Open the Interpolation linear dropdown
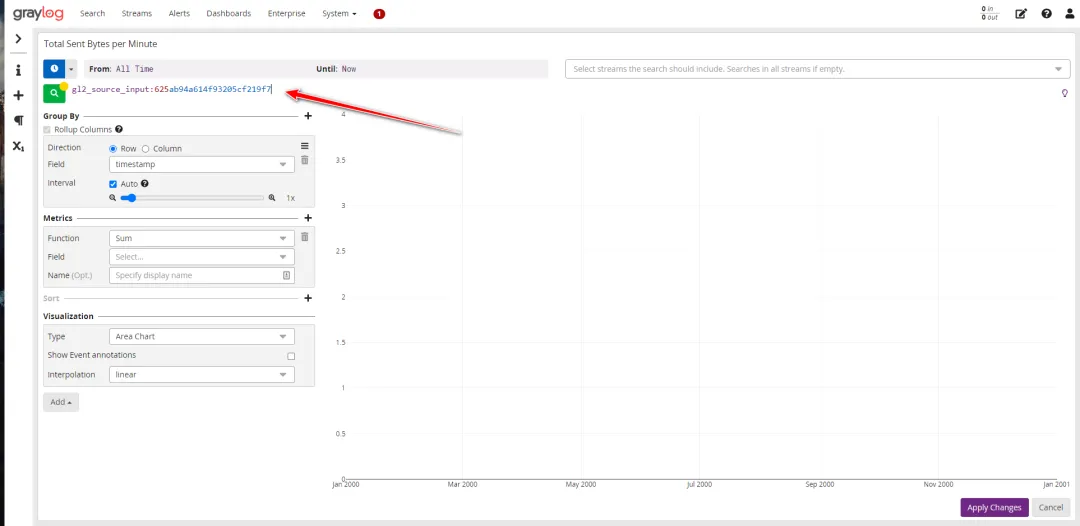Screen dimensions: 1080x526 pyautogui.click(x=202, y=375)
